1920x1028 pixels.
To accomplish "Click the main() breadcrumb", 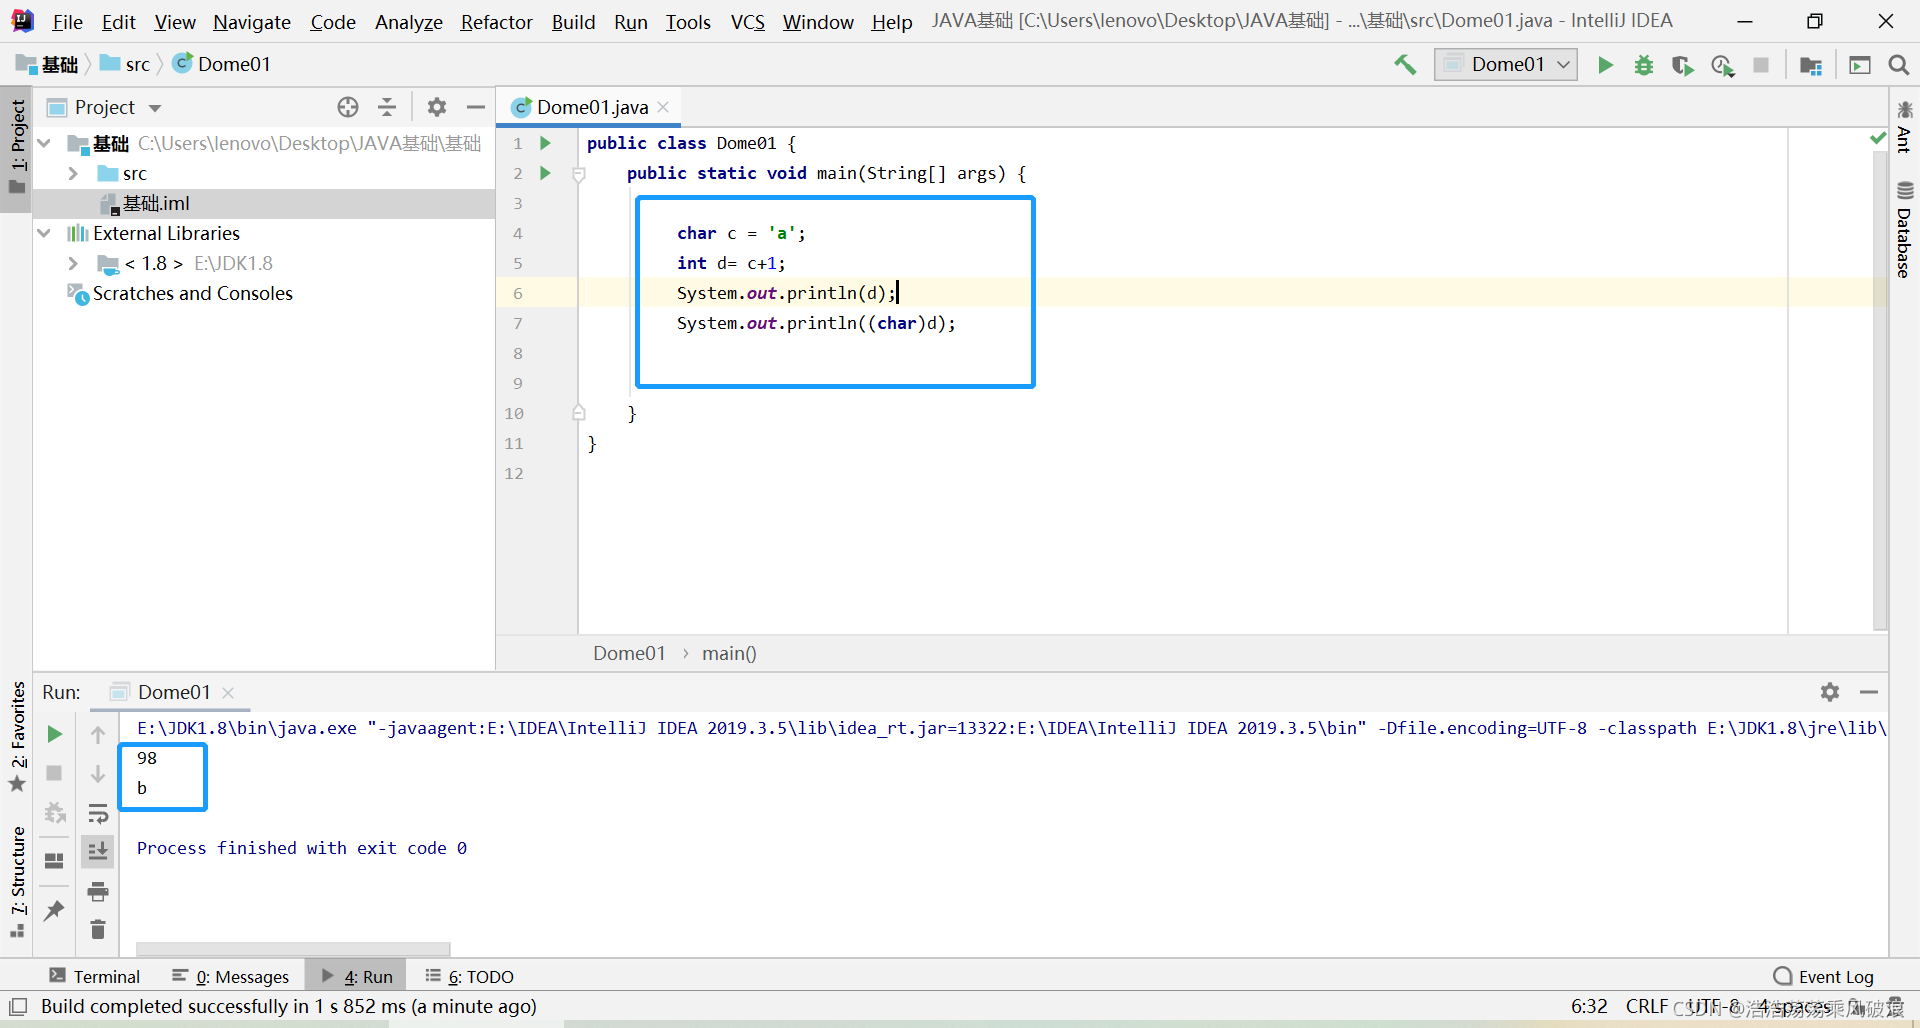I will pyautogui.click(x=729, y=653).
